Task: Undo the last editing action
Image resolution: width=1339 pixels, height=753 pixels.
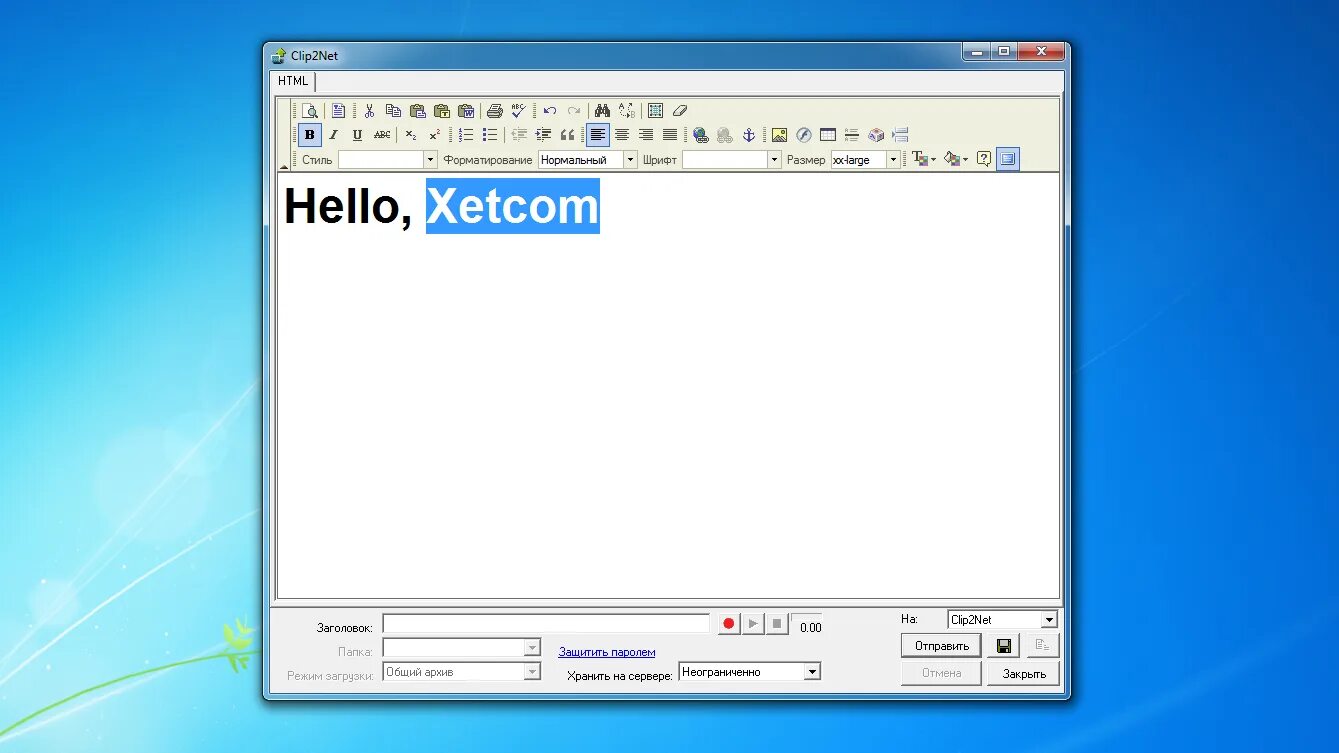Action: (x=550, y=110)
